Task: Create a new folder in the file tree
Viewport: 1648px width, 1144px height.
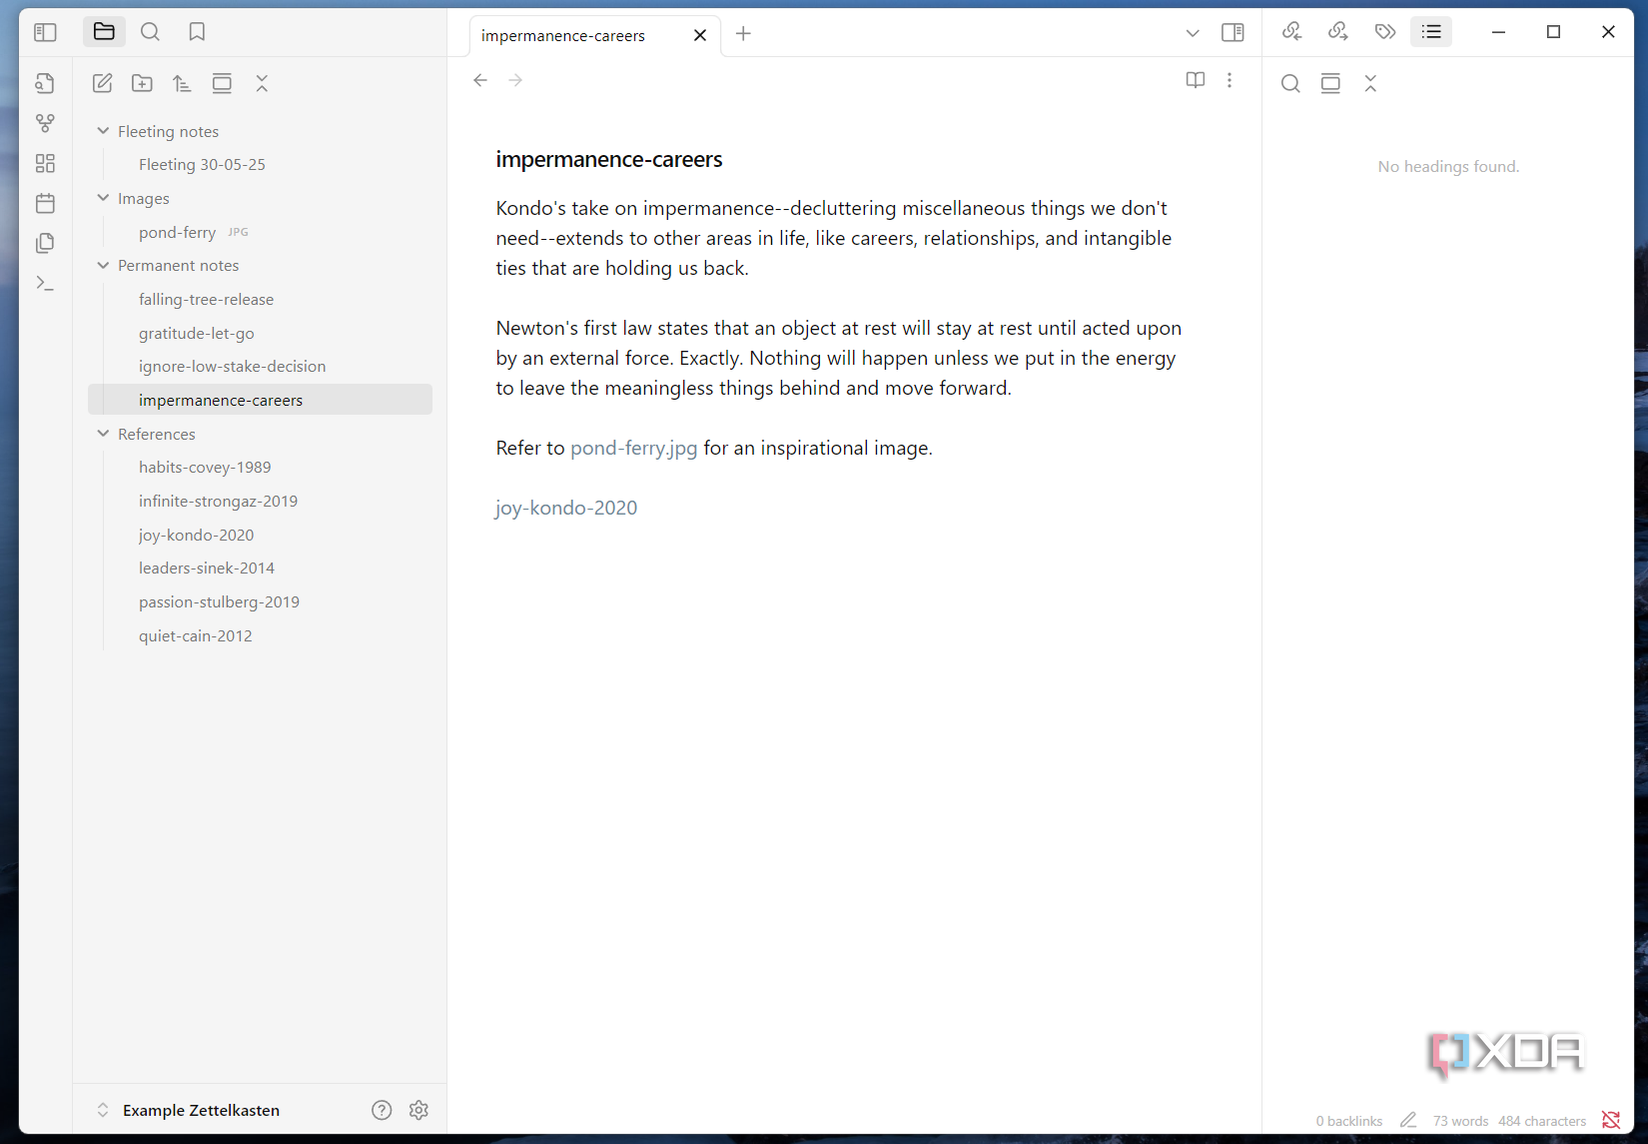Action: (142, 83)
